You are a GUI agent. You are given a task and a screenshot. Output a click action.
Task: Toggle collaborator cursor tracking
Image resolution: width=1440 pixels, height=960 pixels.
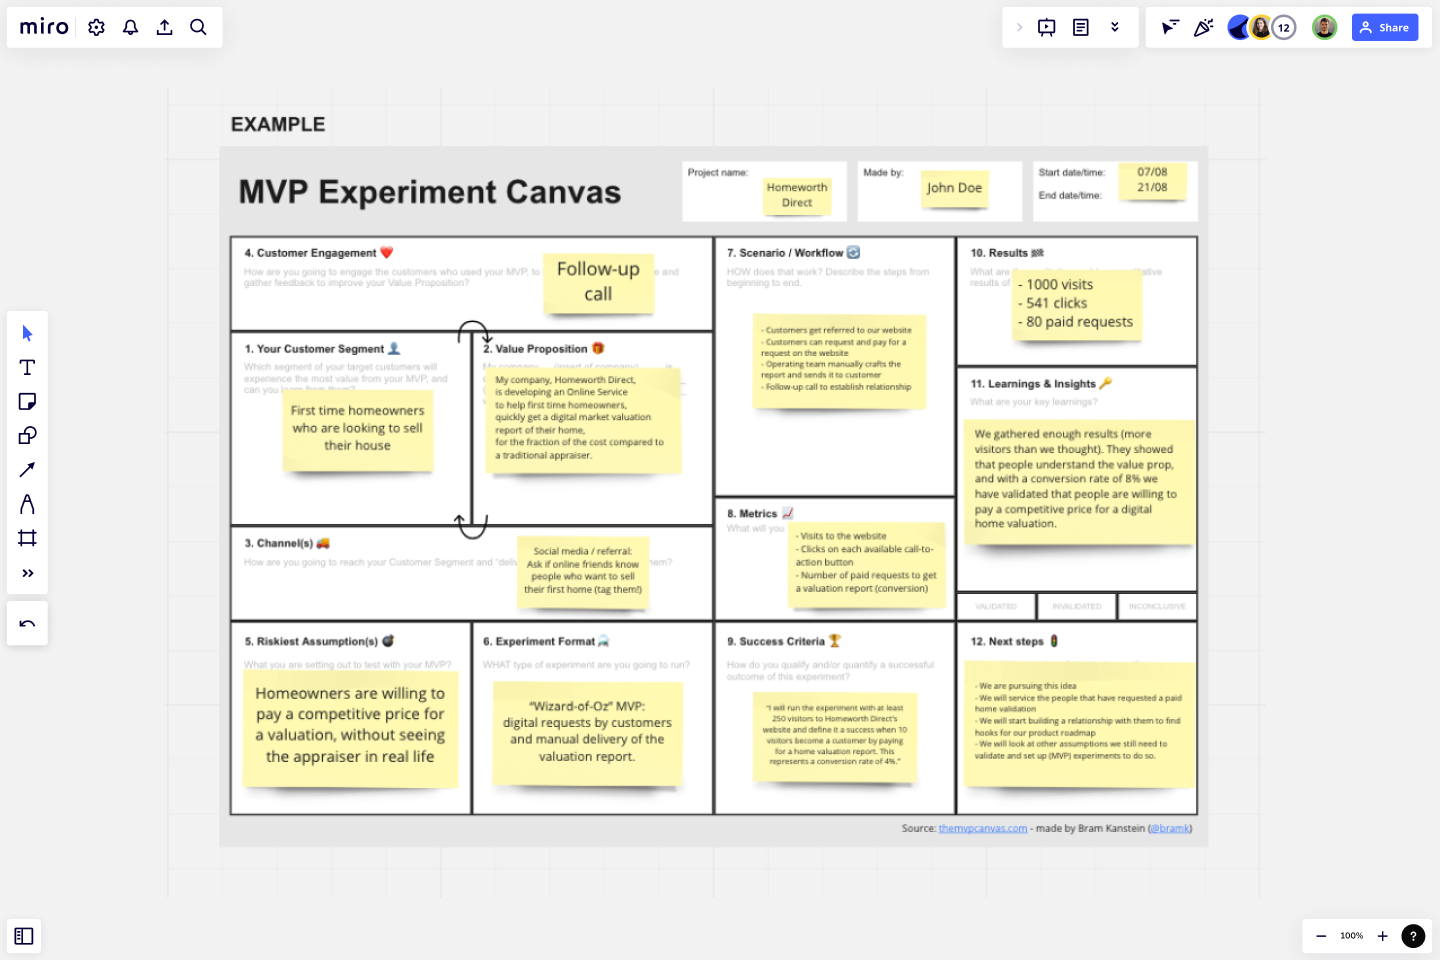pyautogui.click(x=1168, y=27)
